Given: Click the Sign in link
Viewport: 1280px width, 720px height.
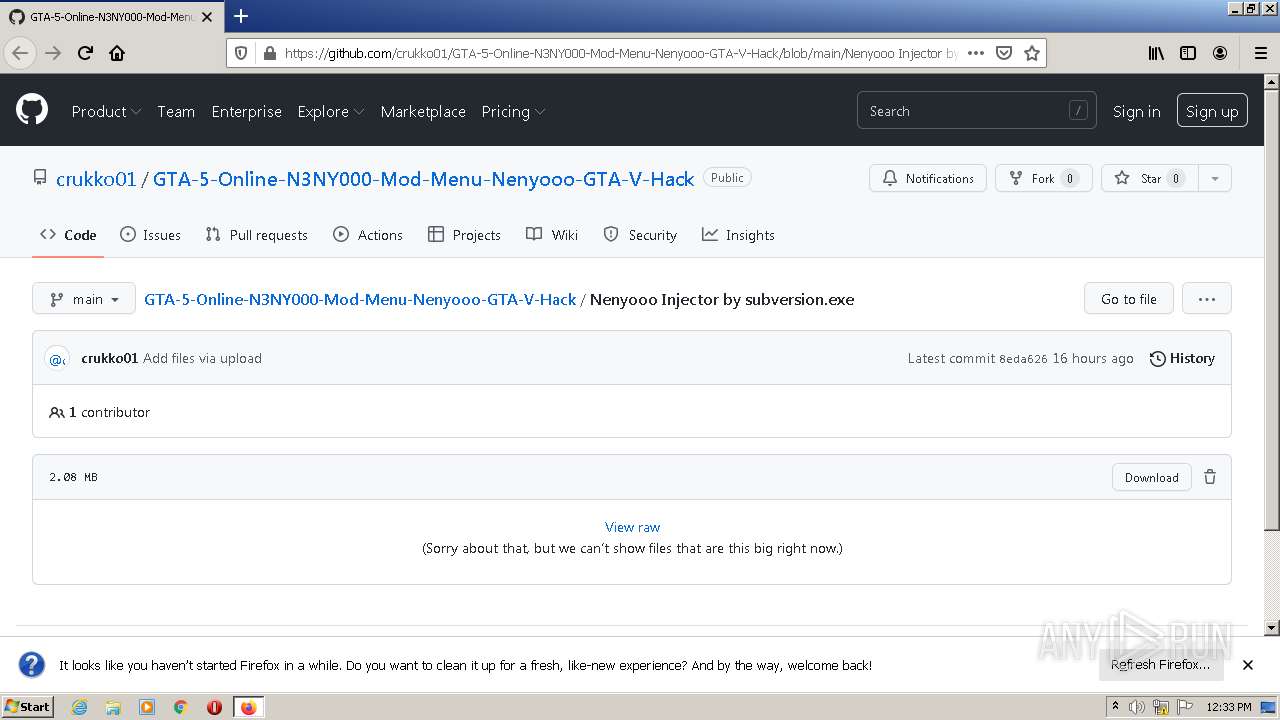Looking at the screenshot, I should (1137, 111).
